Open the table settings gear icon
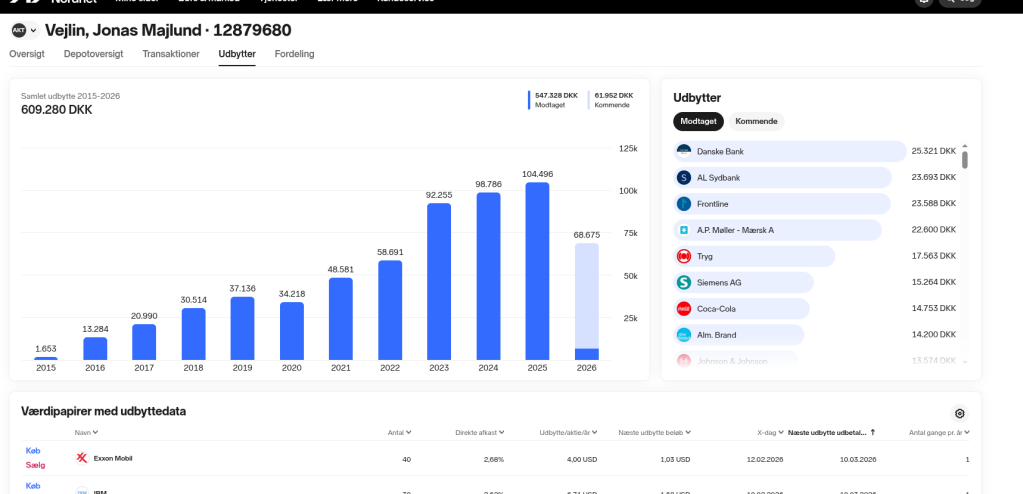The width and height of the screenshot is (1023, 494). point(959,413)
